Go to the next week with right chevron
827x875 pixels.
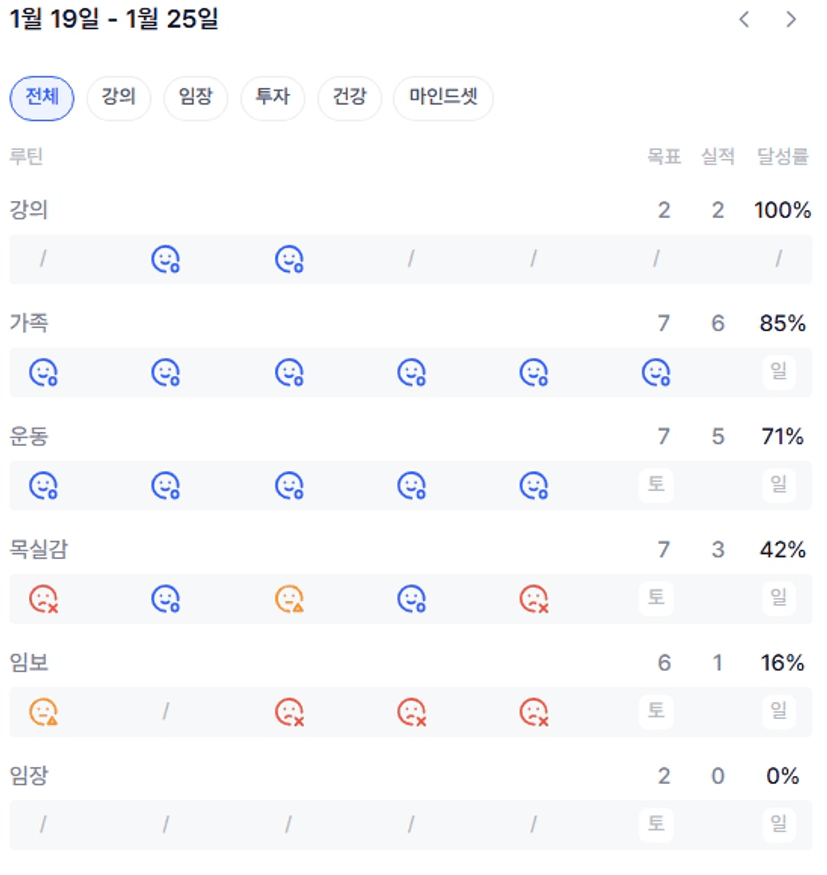791,19
